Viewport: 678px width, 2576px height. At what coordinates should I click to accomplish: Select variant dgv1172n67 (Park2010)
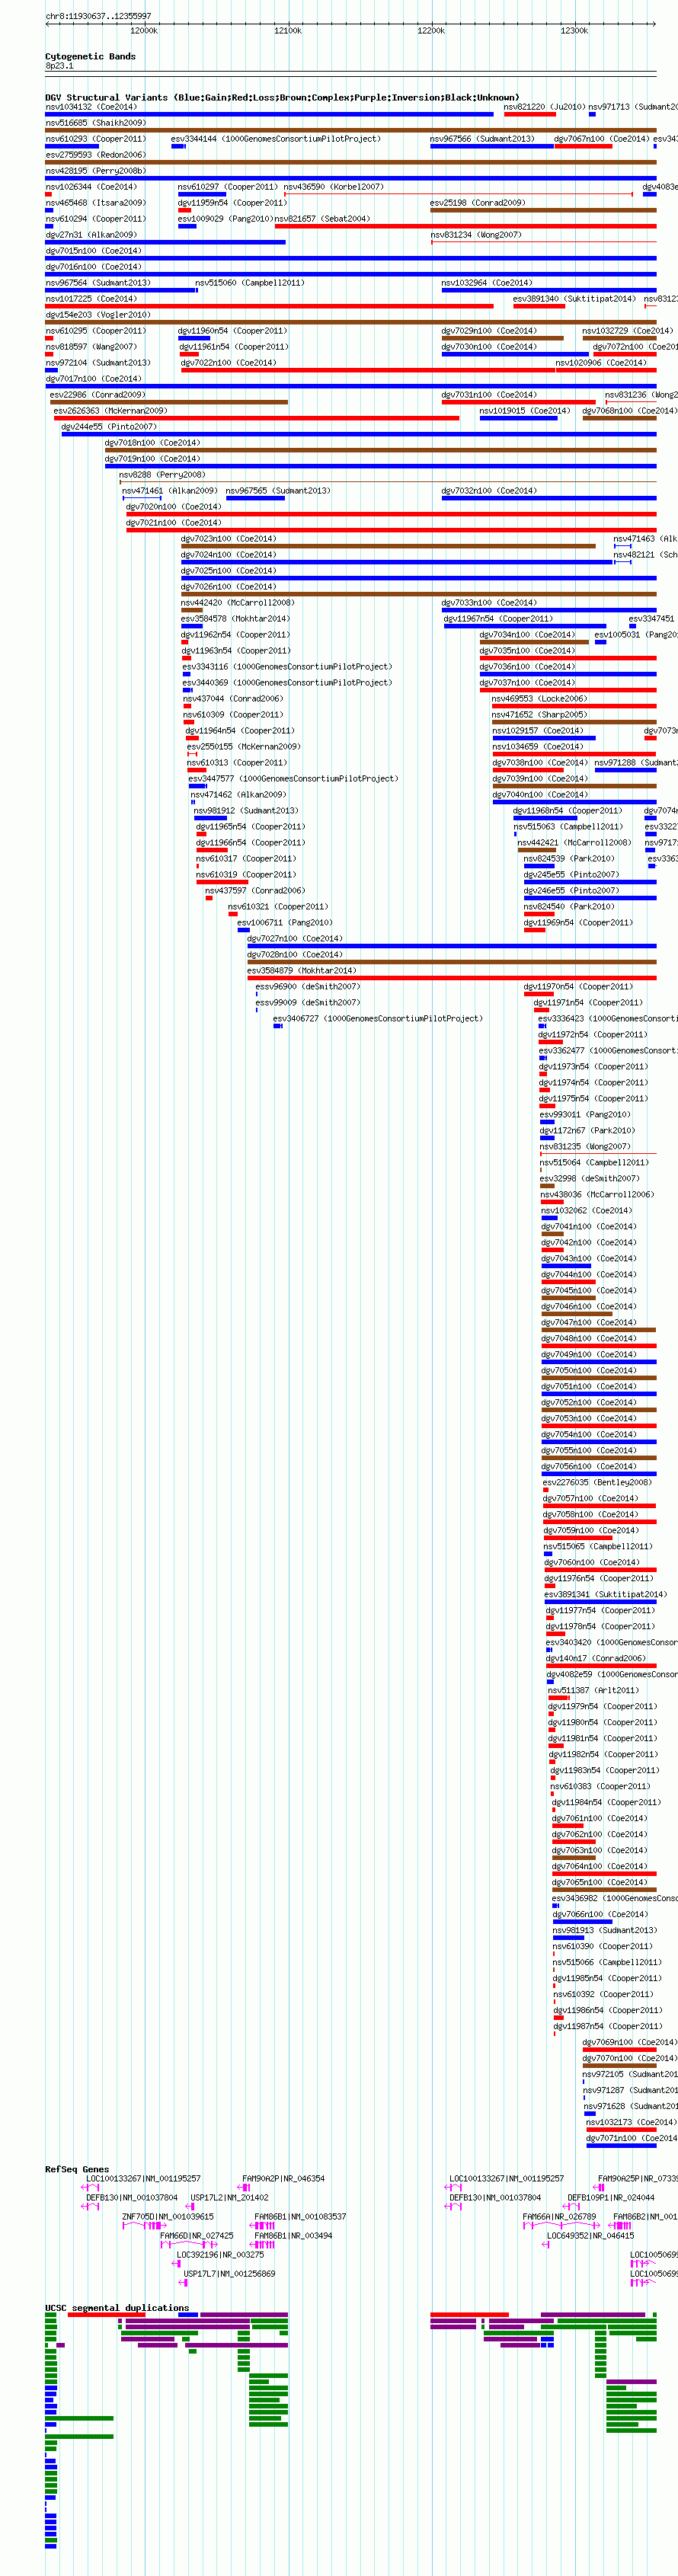point(588,1131)
